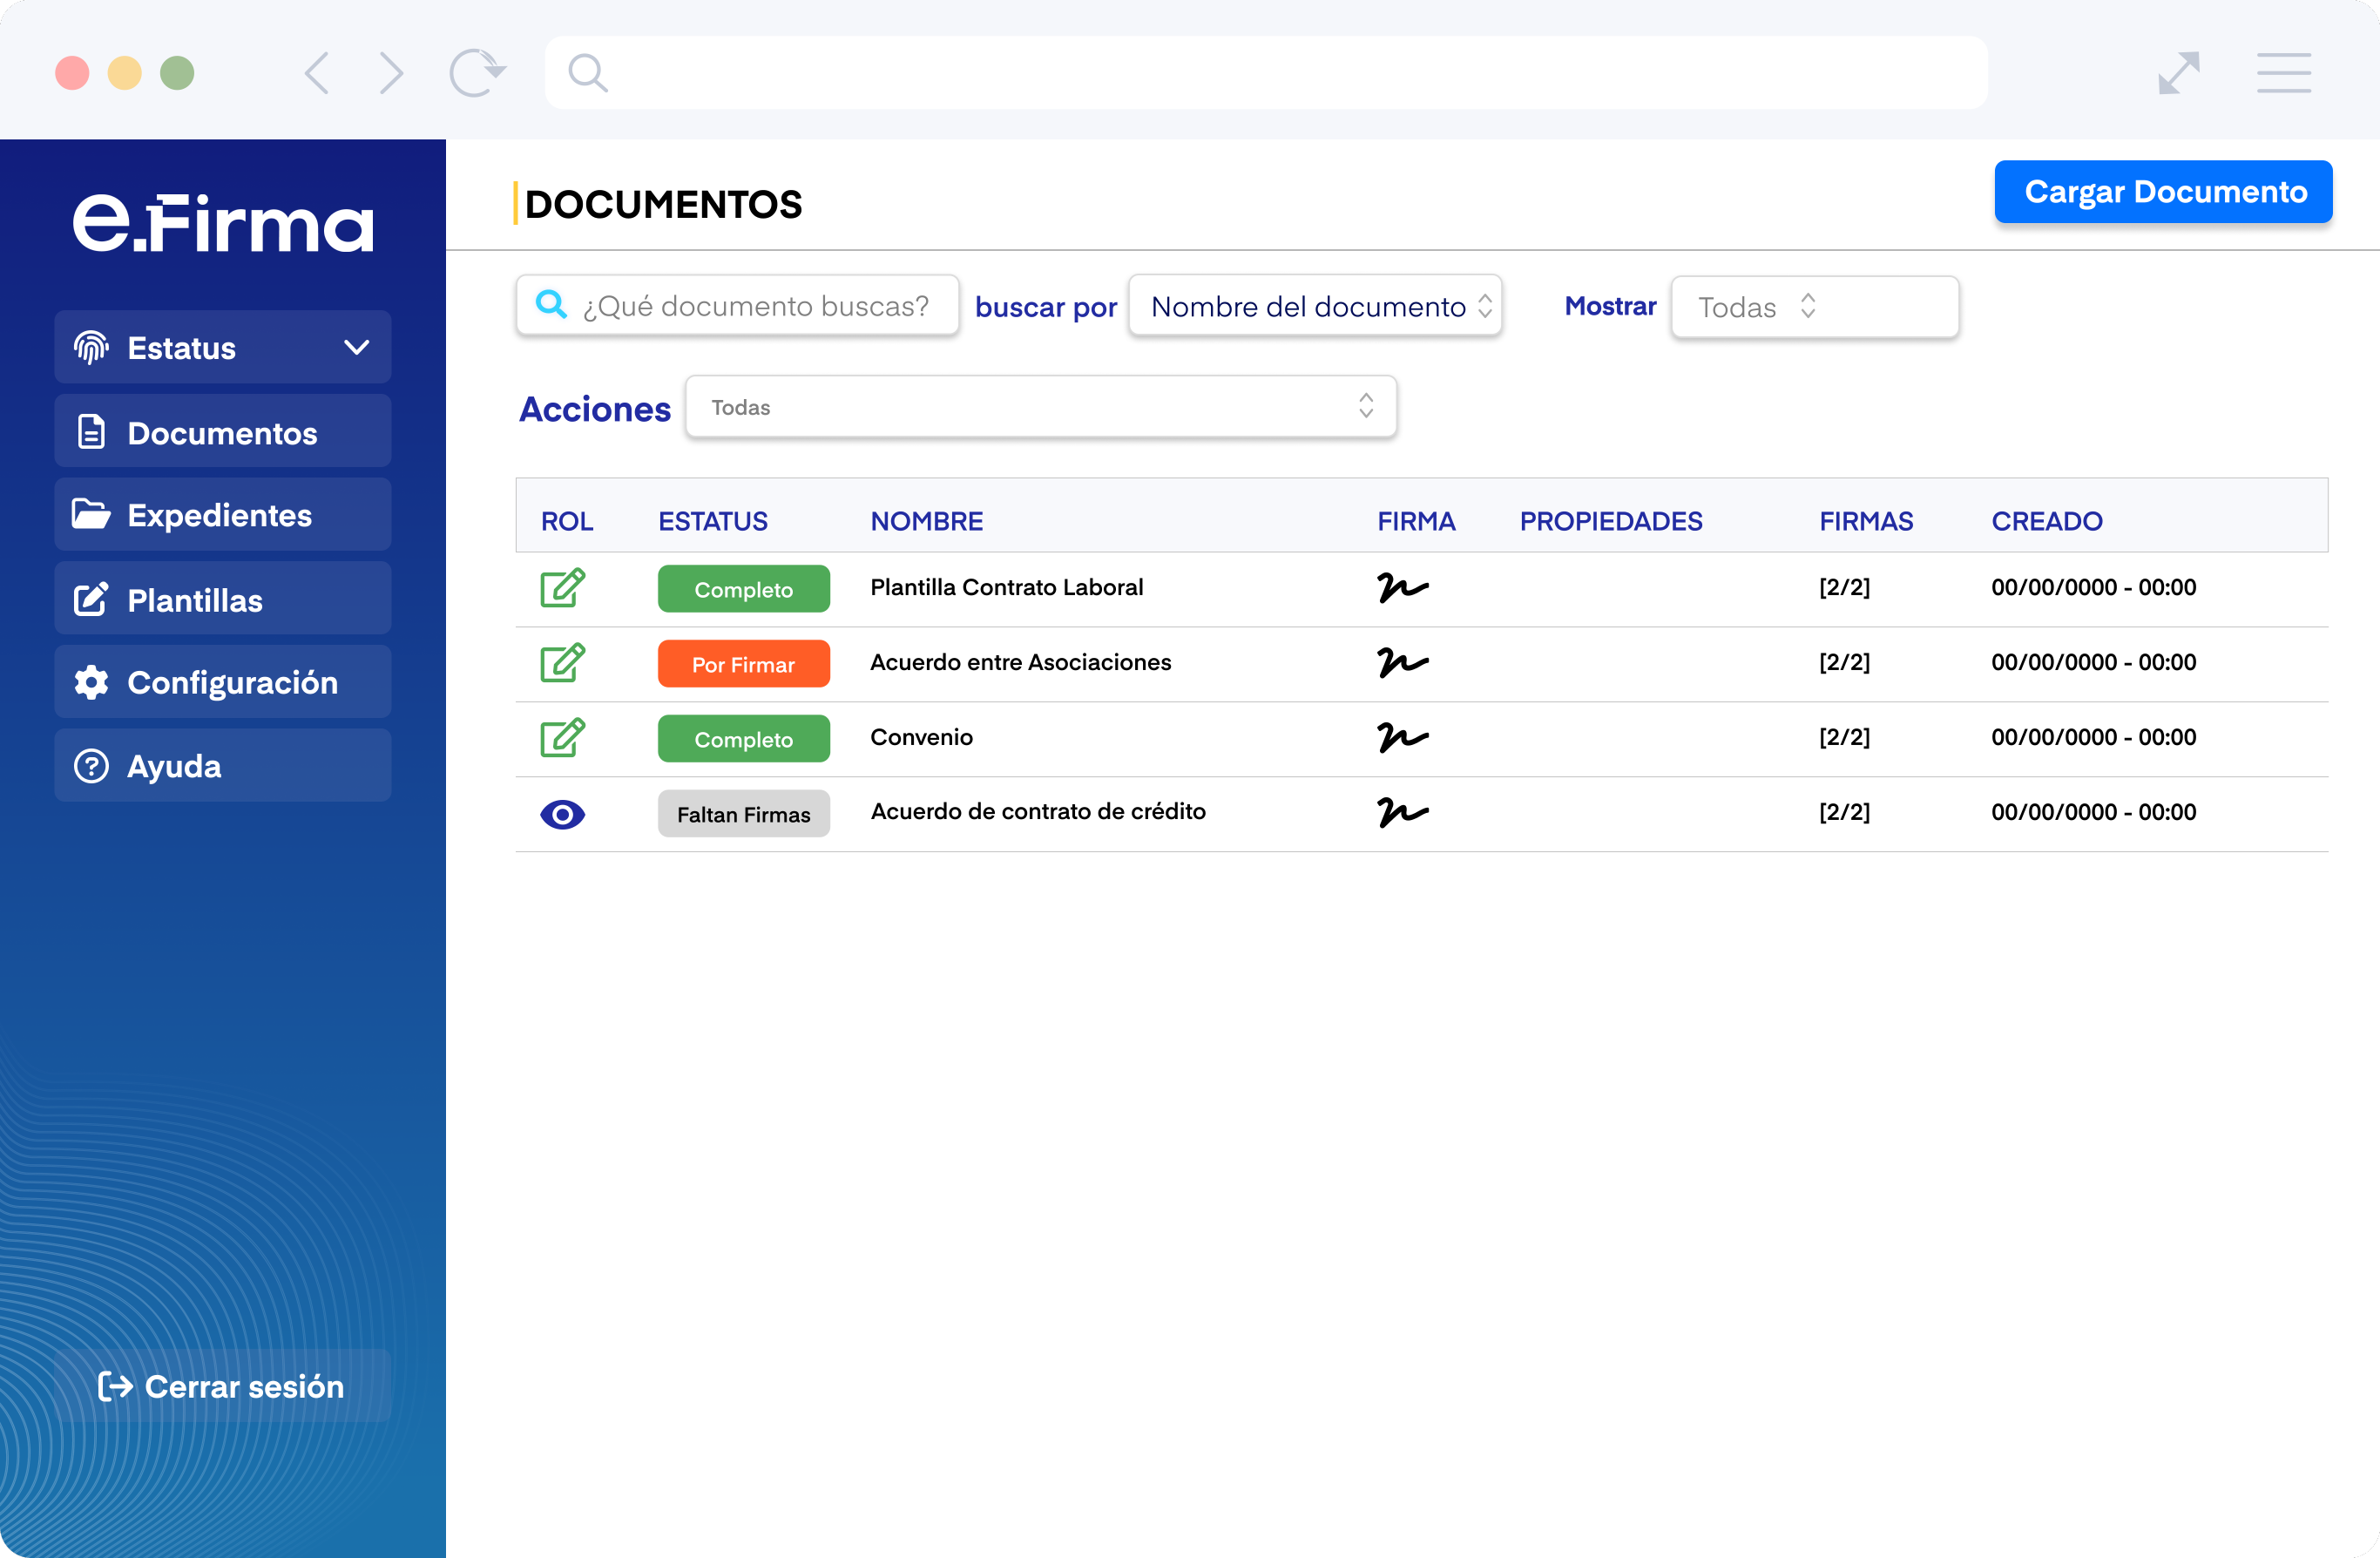Focus the ¿Qué documento buscas? search field
The image size is (2380, 1558).
pos(738,305)
